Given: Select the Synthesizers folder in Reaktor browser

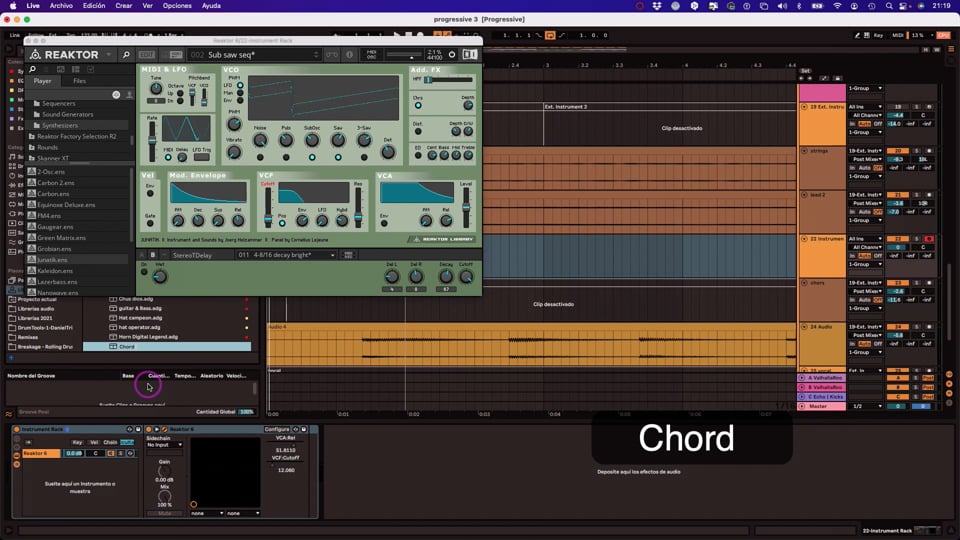Looking at the screenshot, I should point(59,125).
